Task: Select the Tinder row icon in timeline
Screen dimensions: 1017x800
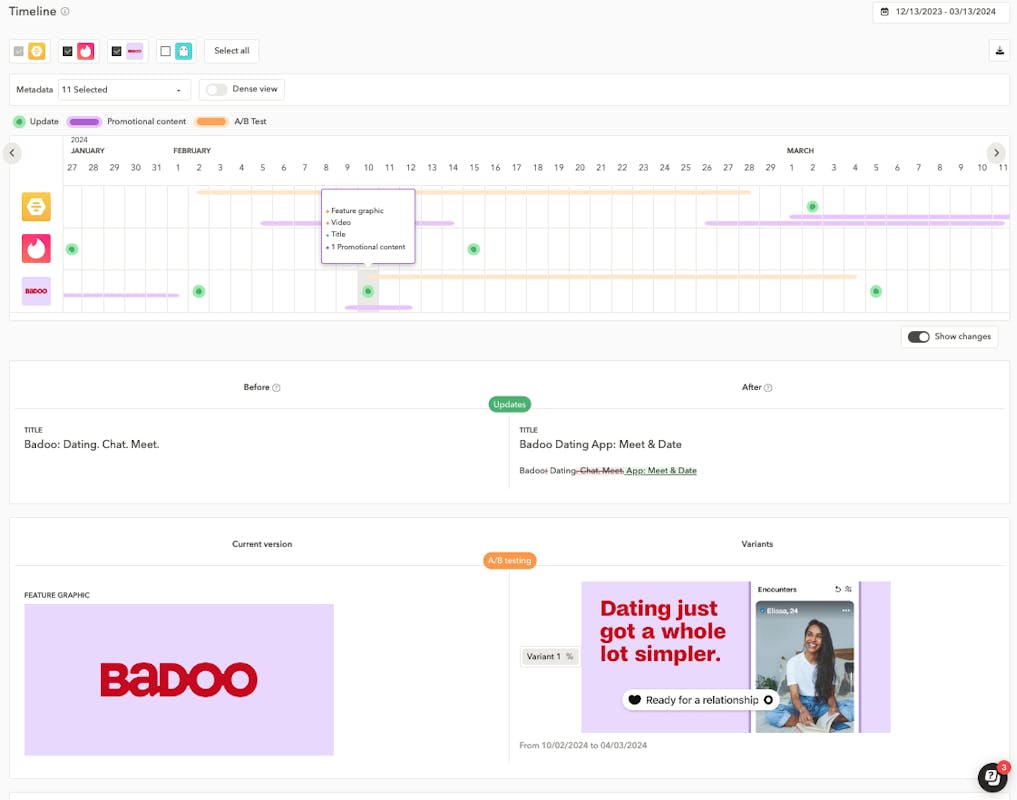Action: coord(36,248)
